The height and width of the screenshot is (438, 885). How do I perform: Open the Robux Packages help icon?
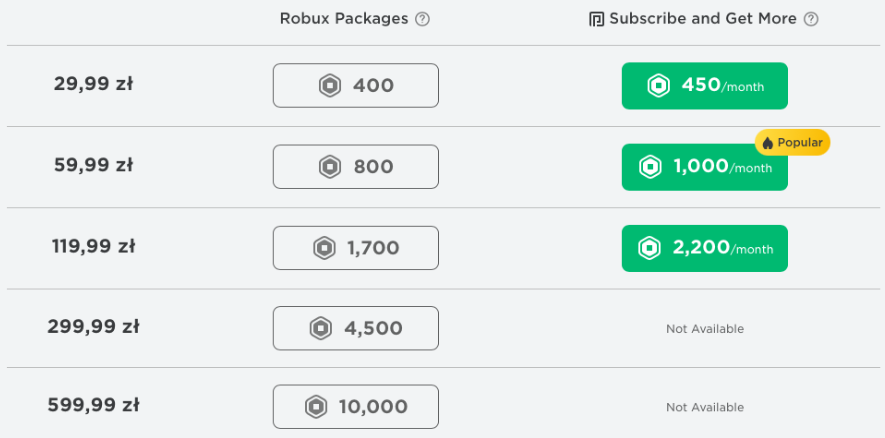(422, 19)
